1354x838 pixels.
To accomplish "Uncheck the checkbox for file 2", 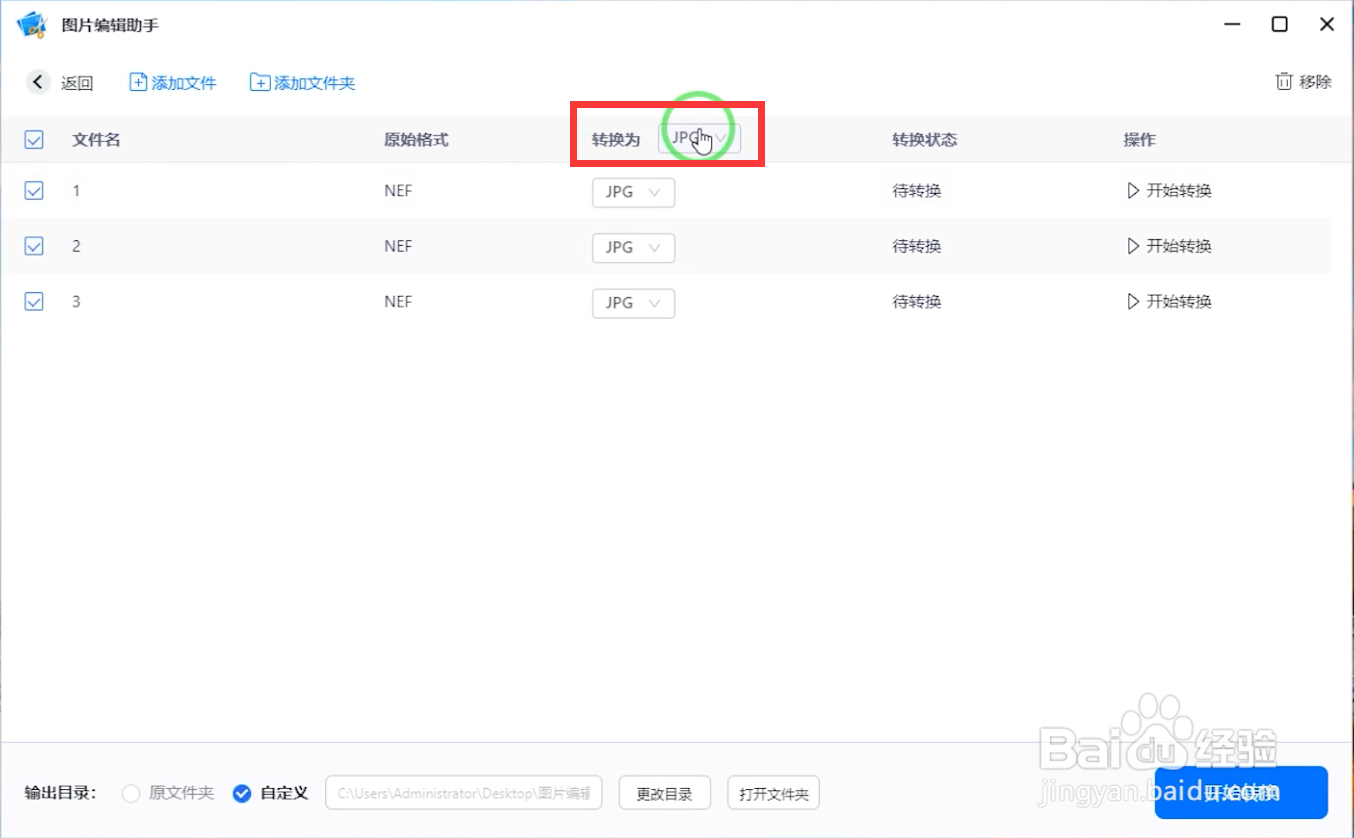I will (34, 246).
